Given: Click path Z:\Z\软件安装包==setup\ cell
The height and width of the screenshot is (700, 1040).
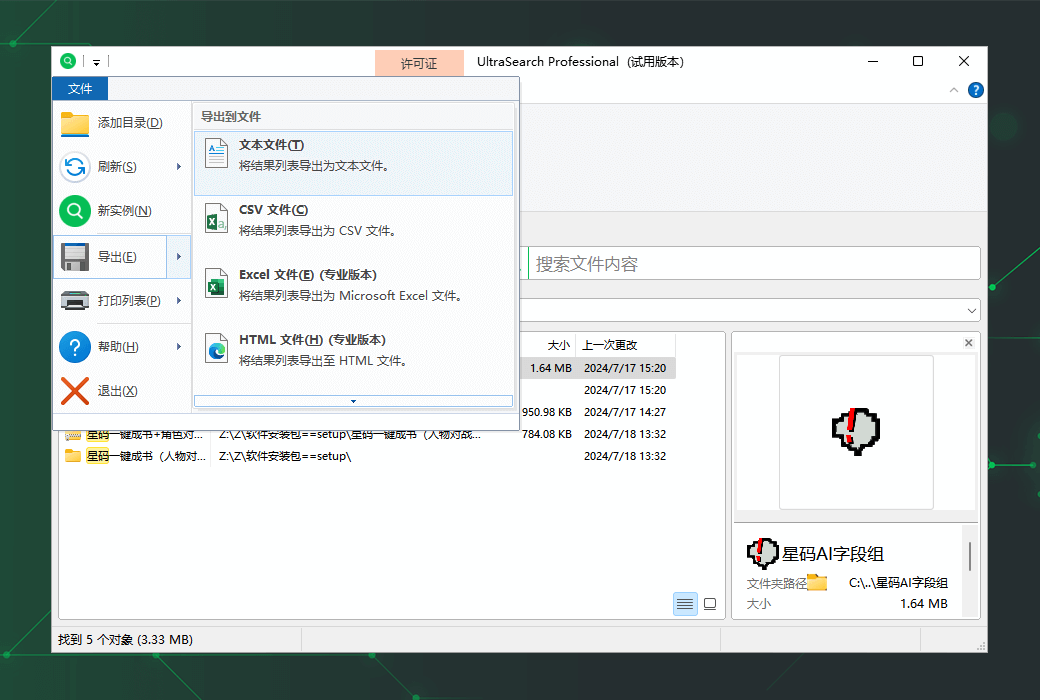Looking at the screenshot, I should point(285,456).
